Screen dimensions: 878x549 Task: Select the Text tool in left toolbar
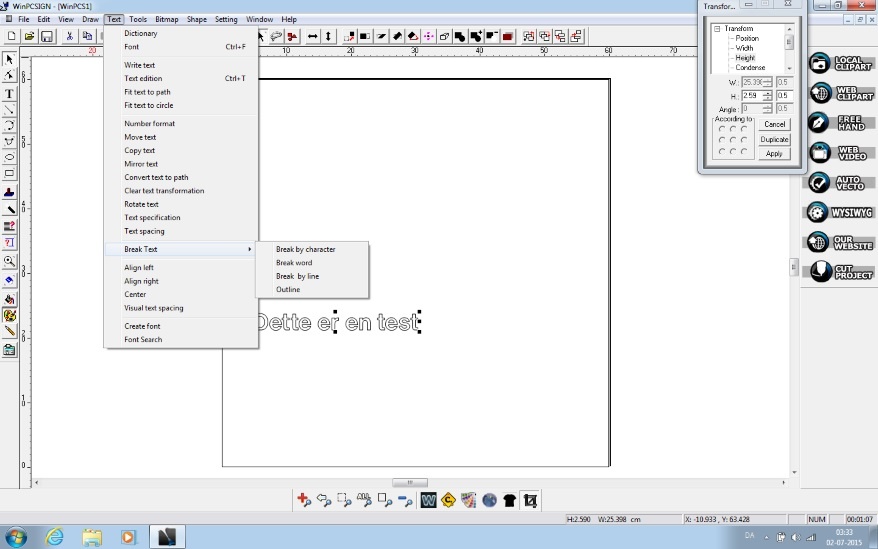(9, 93)
